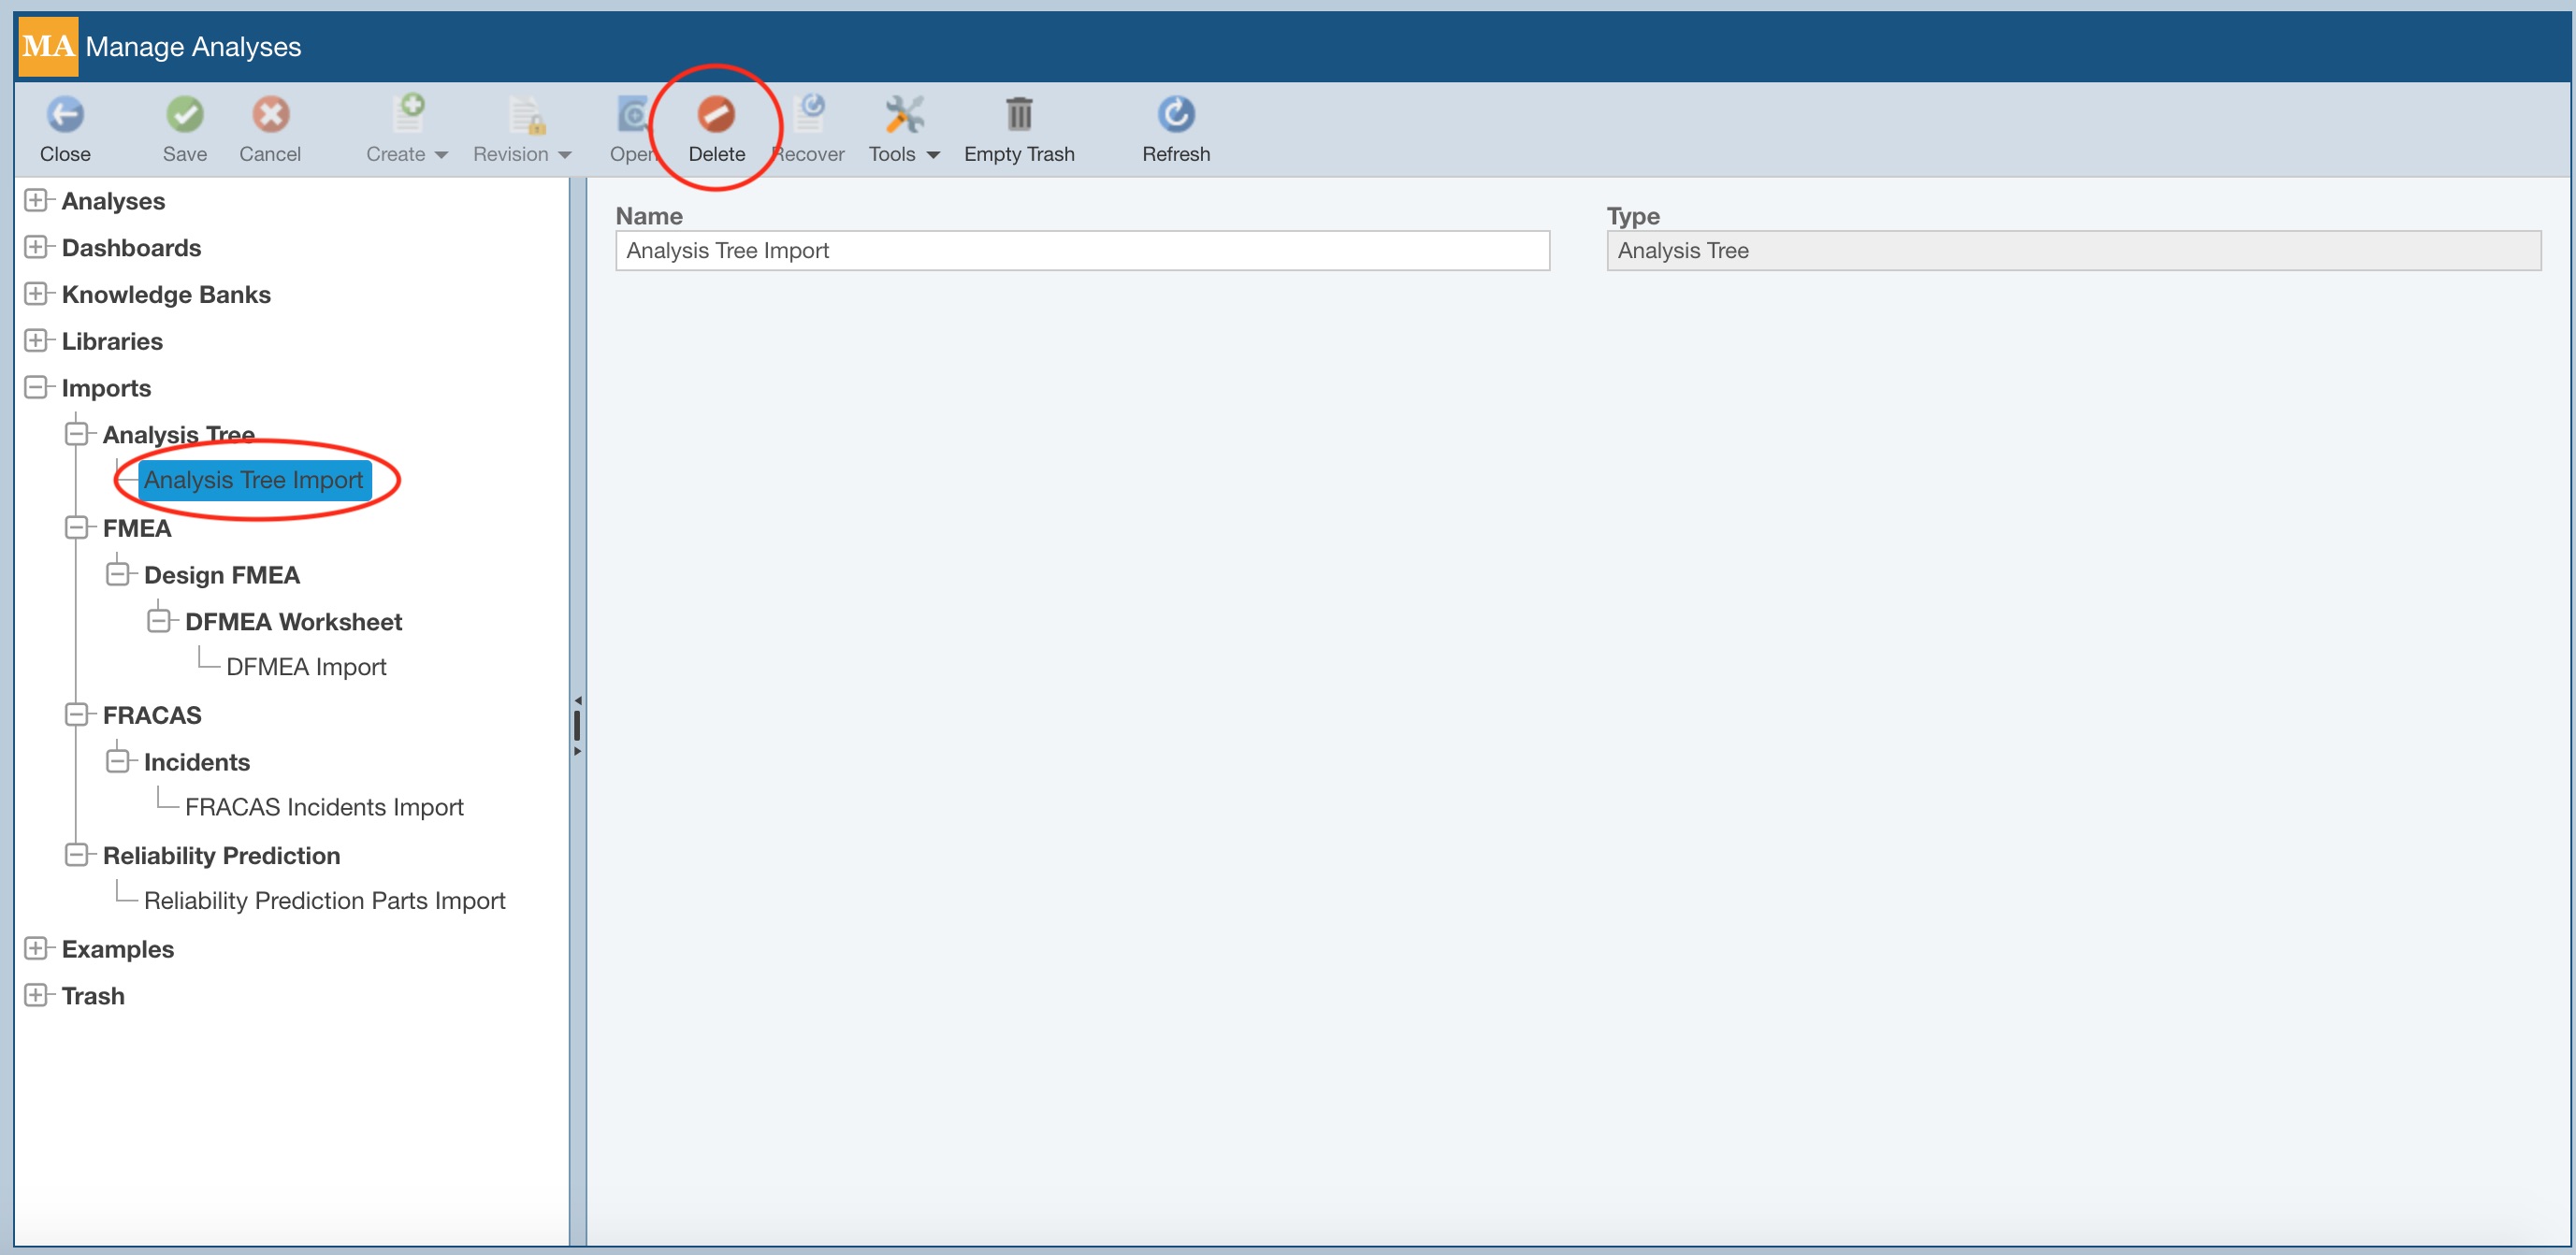Viewport: 2576px width, 1255px height.
Task: Select the DFMEA Import item
Action: point(305,665)
